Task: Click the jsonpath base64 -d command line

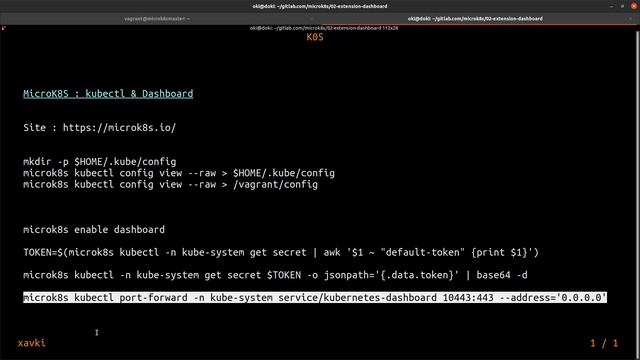Action: click(275, 275)
